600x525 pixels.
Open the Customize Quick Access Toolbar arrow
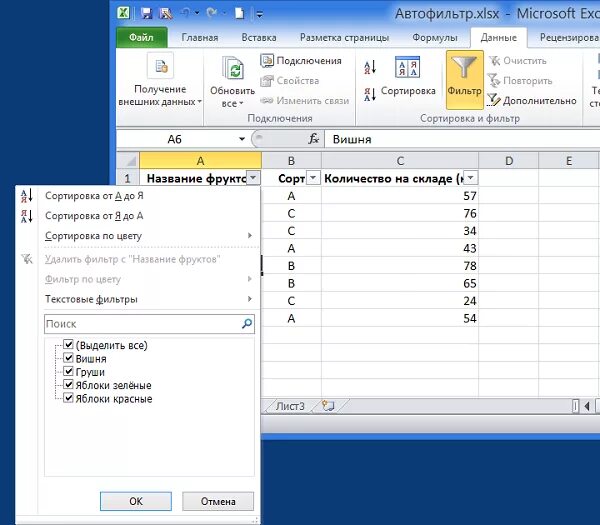259,15
